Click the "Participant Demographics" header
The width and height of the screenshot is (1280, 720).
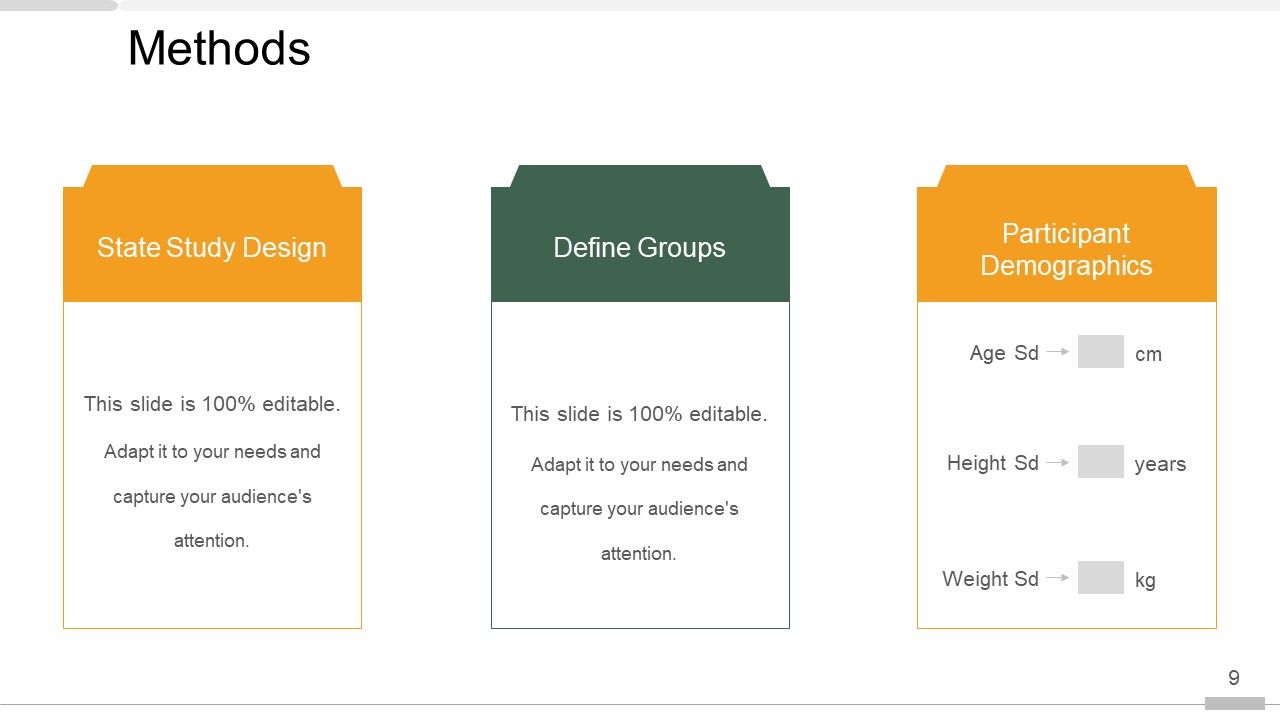pos(1066,249)
